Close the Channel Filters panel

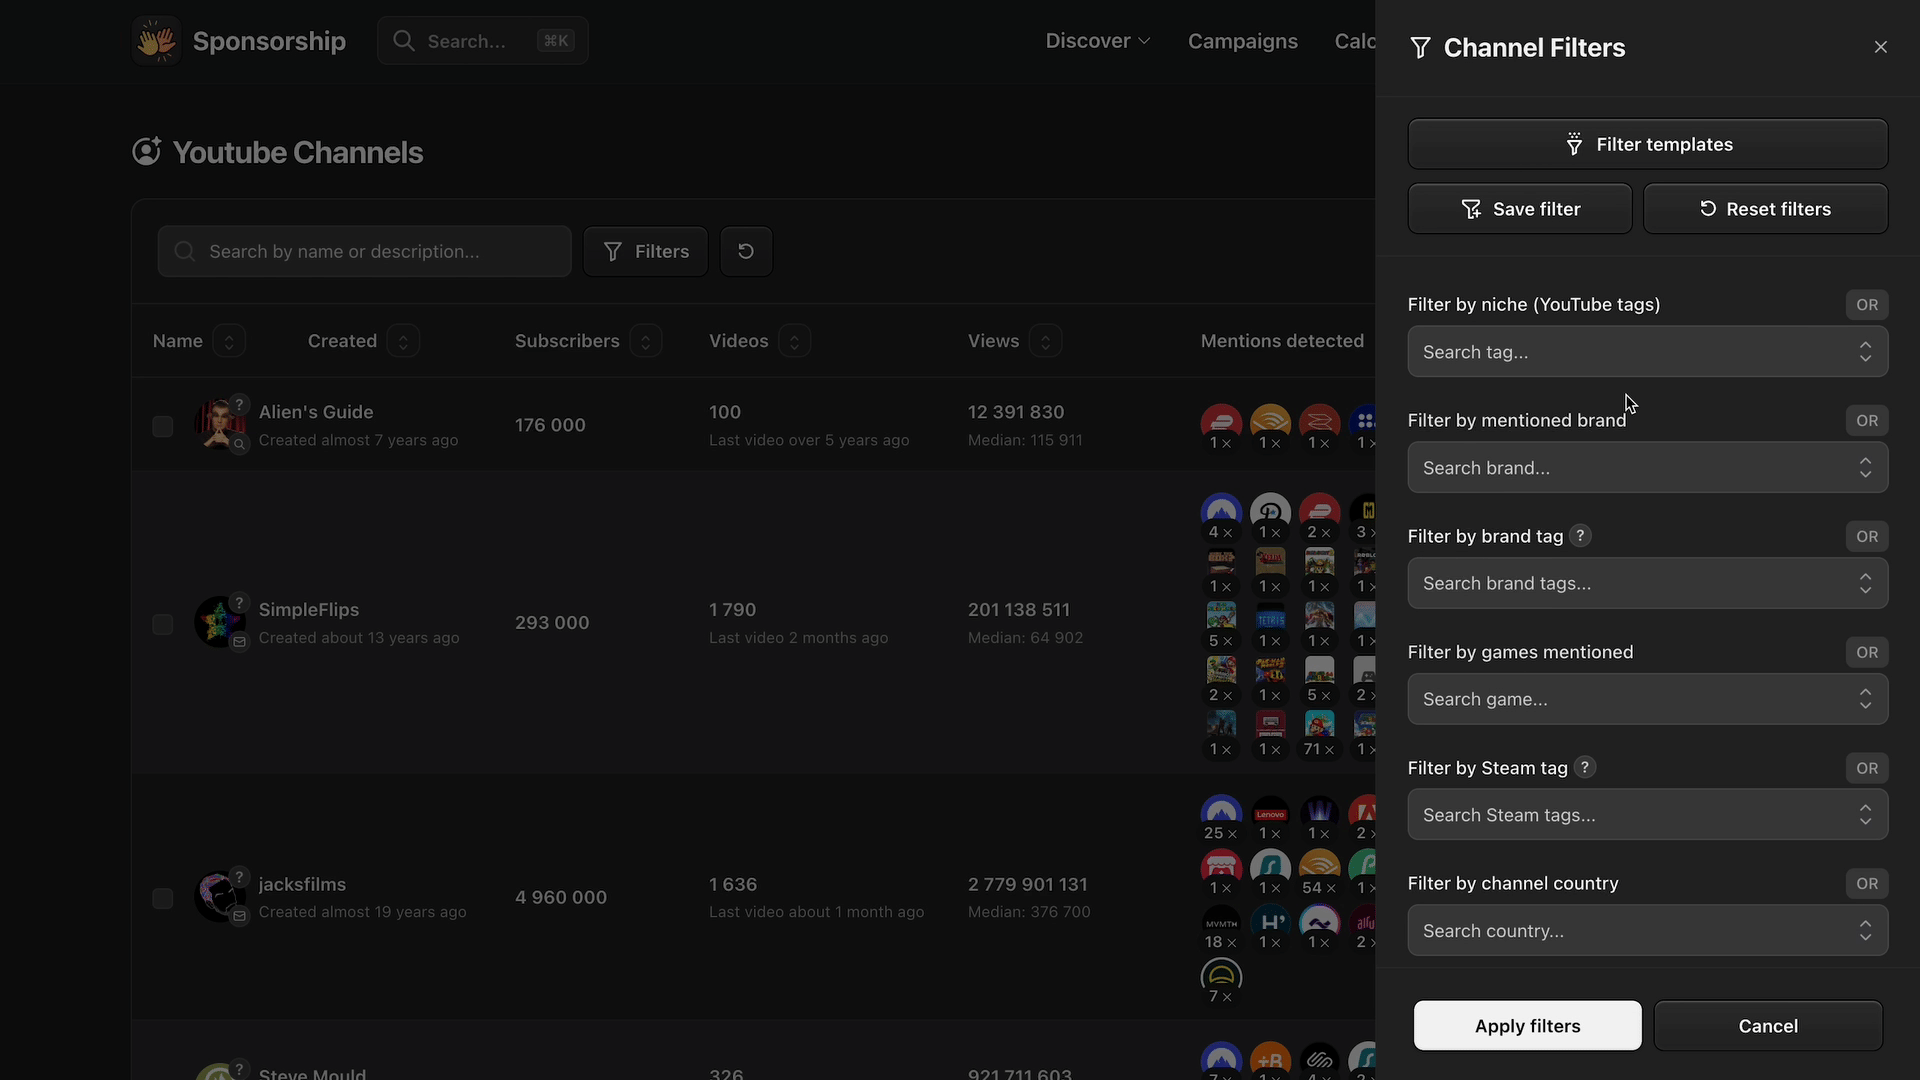1880,47
